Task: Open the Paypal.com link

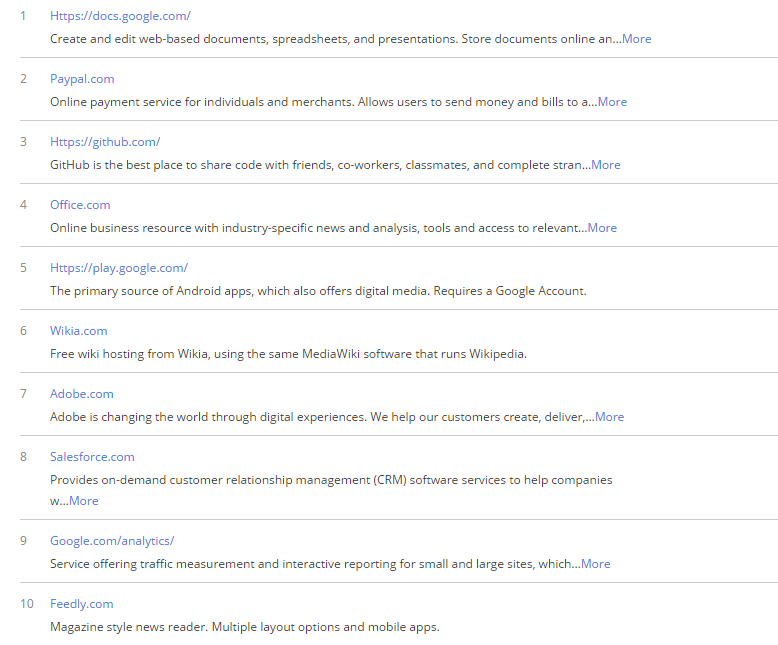Action: 82,79
